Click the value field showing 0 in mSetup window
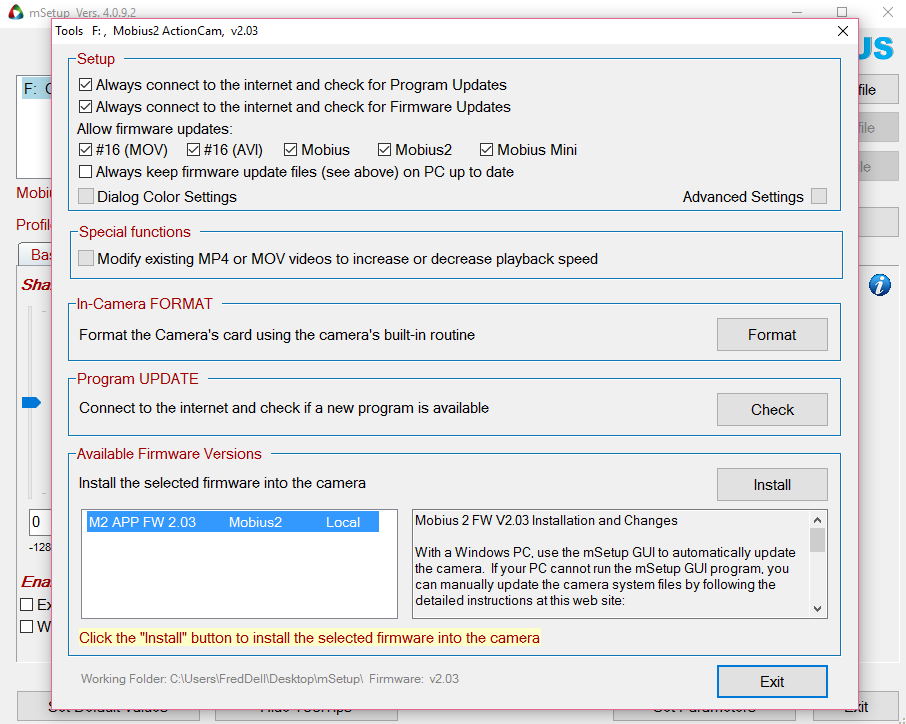 40,523
